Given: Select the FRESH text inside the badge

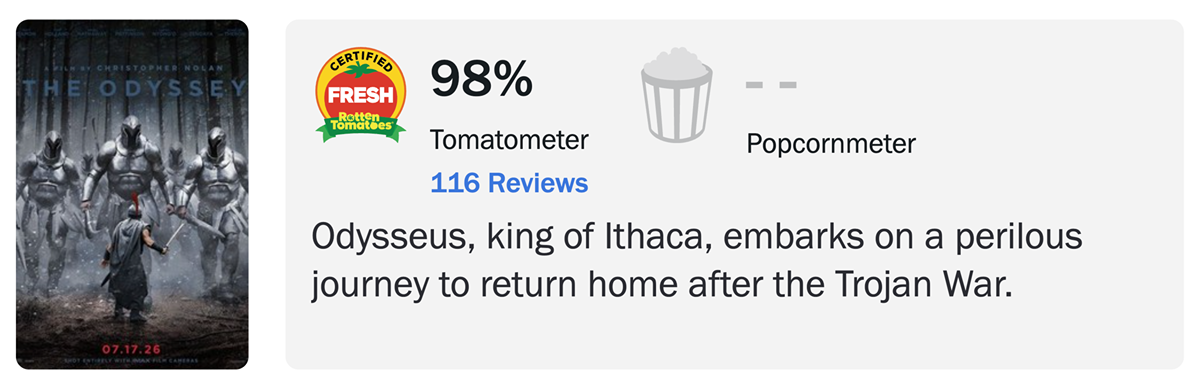Looking at the screenshot, I should pyautogui.click(x=361, y=97).
